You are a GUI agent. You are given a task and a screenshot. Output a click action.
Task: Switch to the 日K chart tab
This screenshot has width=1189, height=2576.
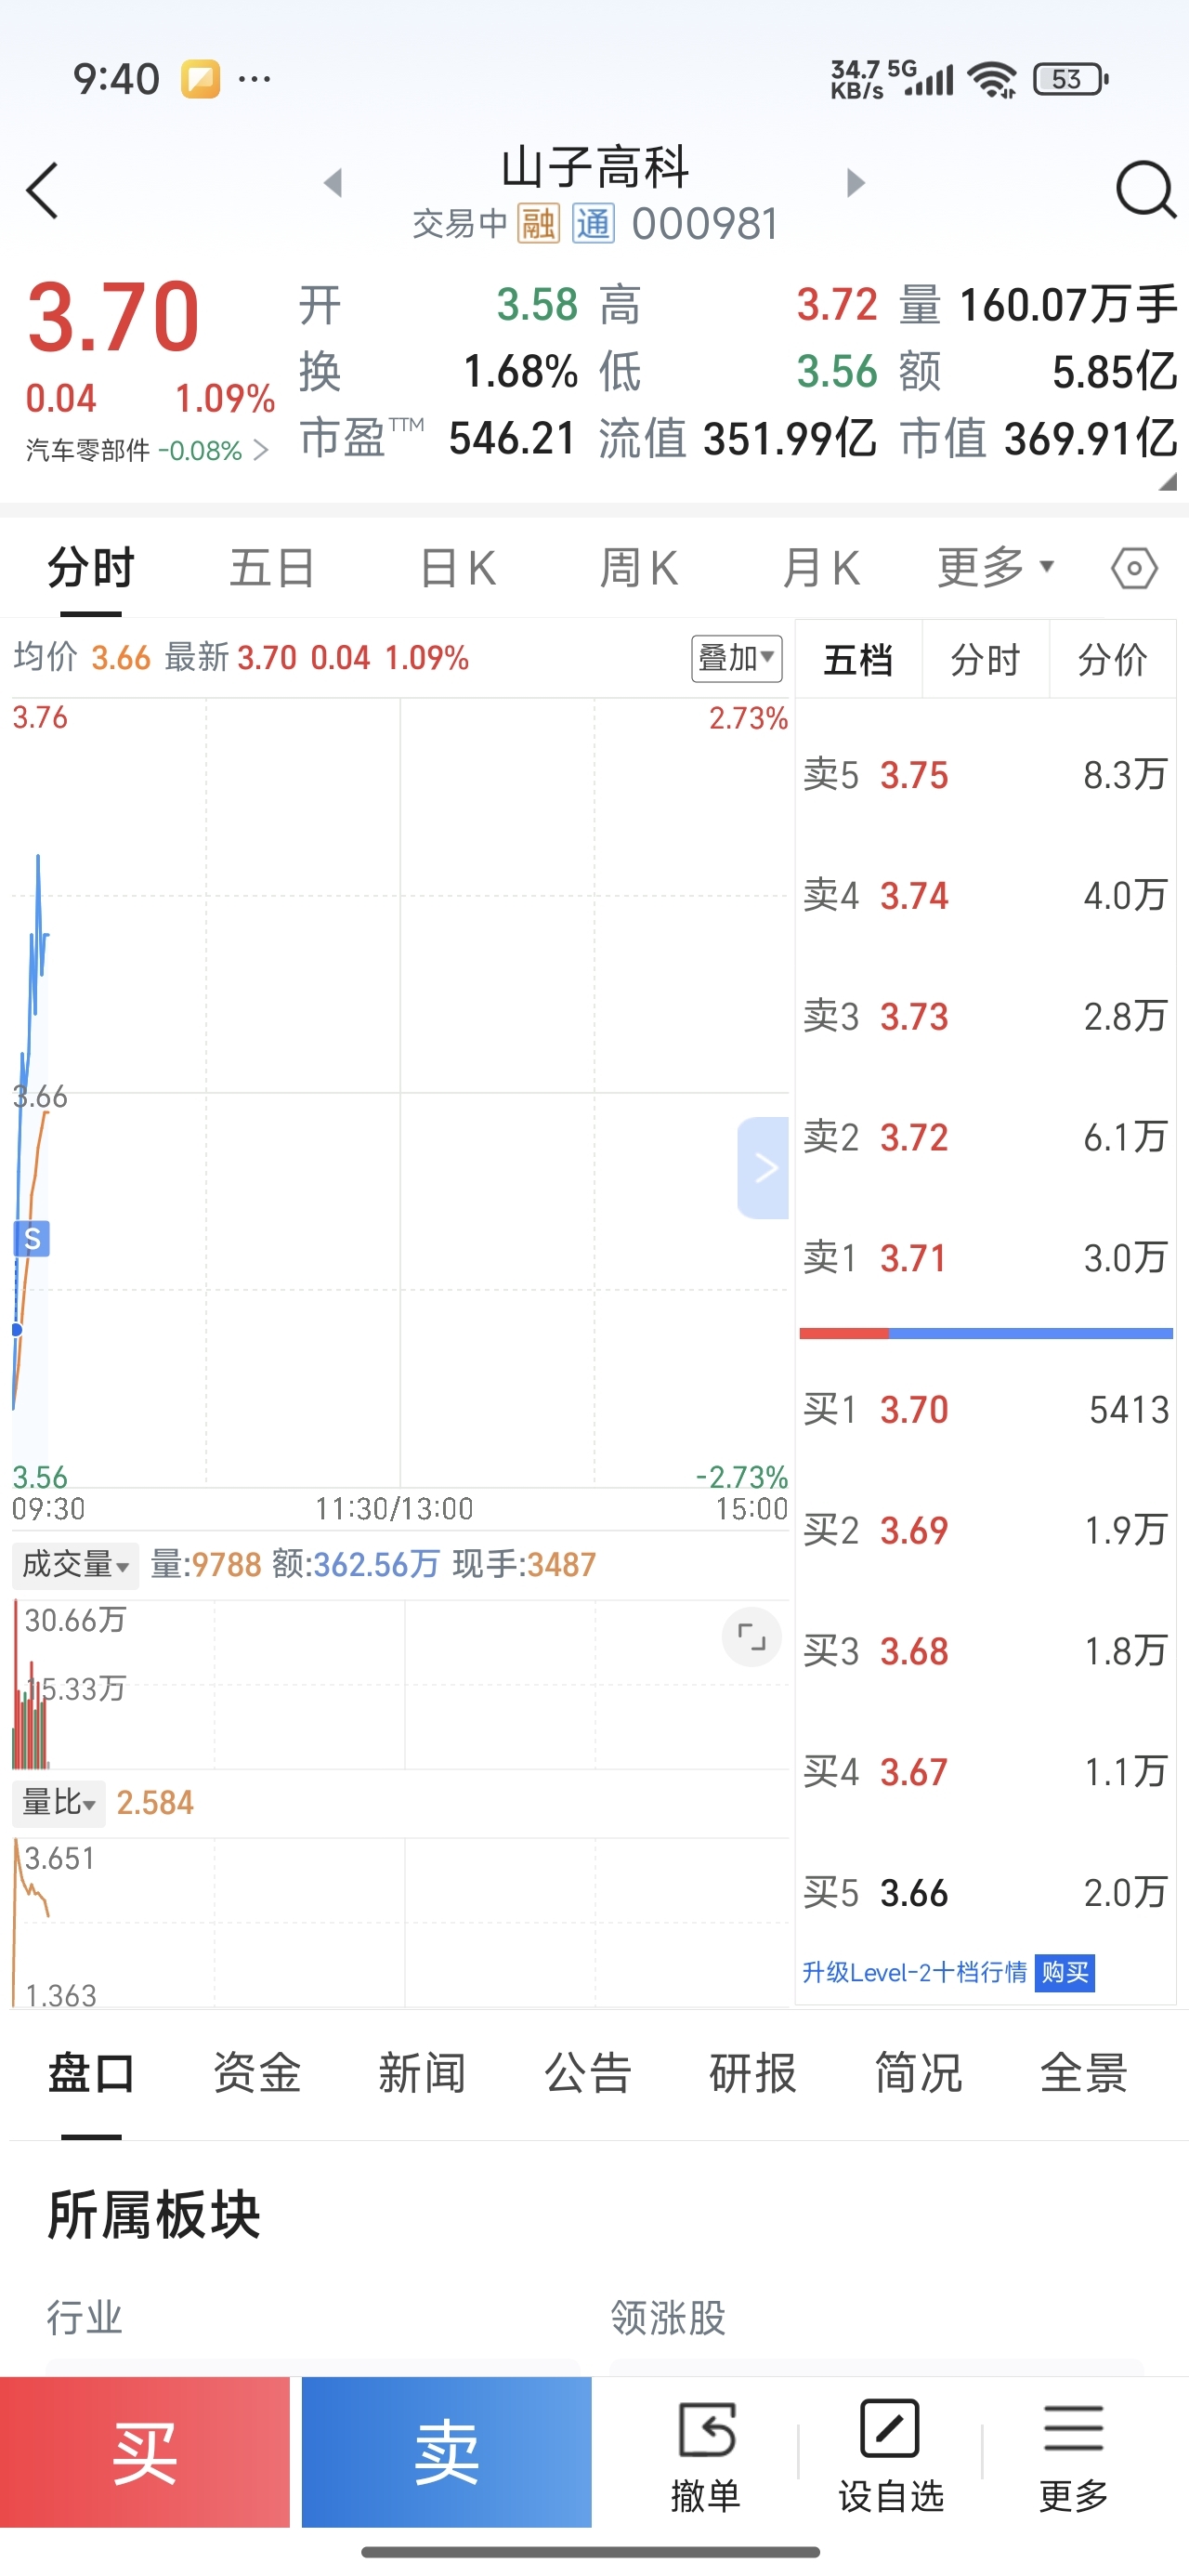[458, 569]
